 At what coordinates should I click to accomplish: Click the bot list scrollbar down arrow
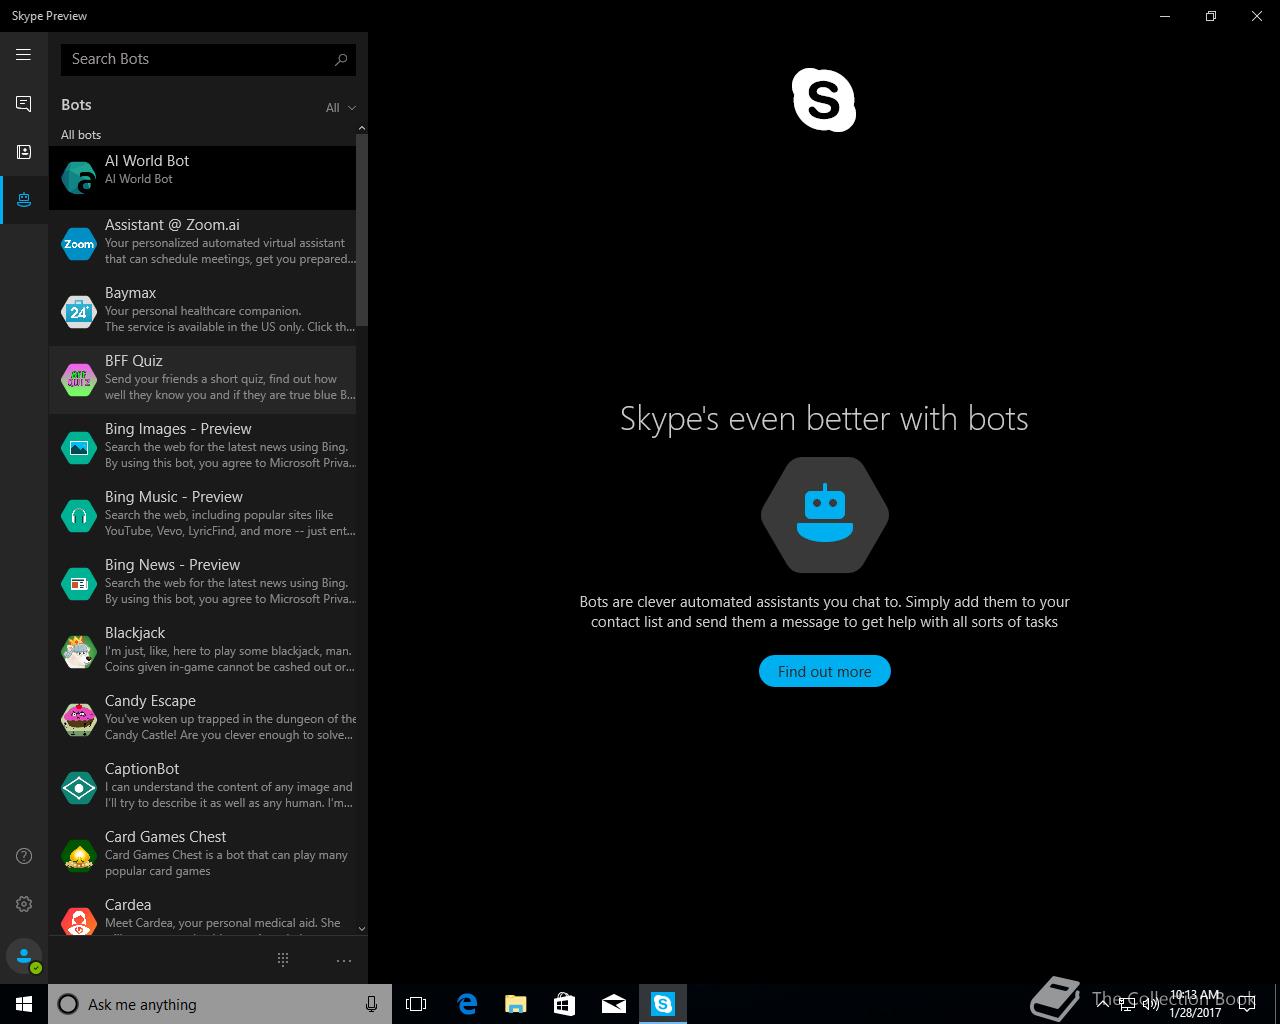click(x=362, y=929)
